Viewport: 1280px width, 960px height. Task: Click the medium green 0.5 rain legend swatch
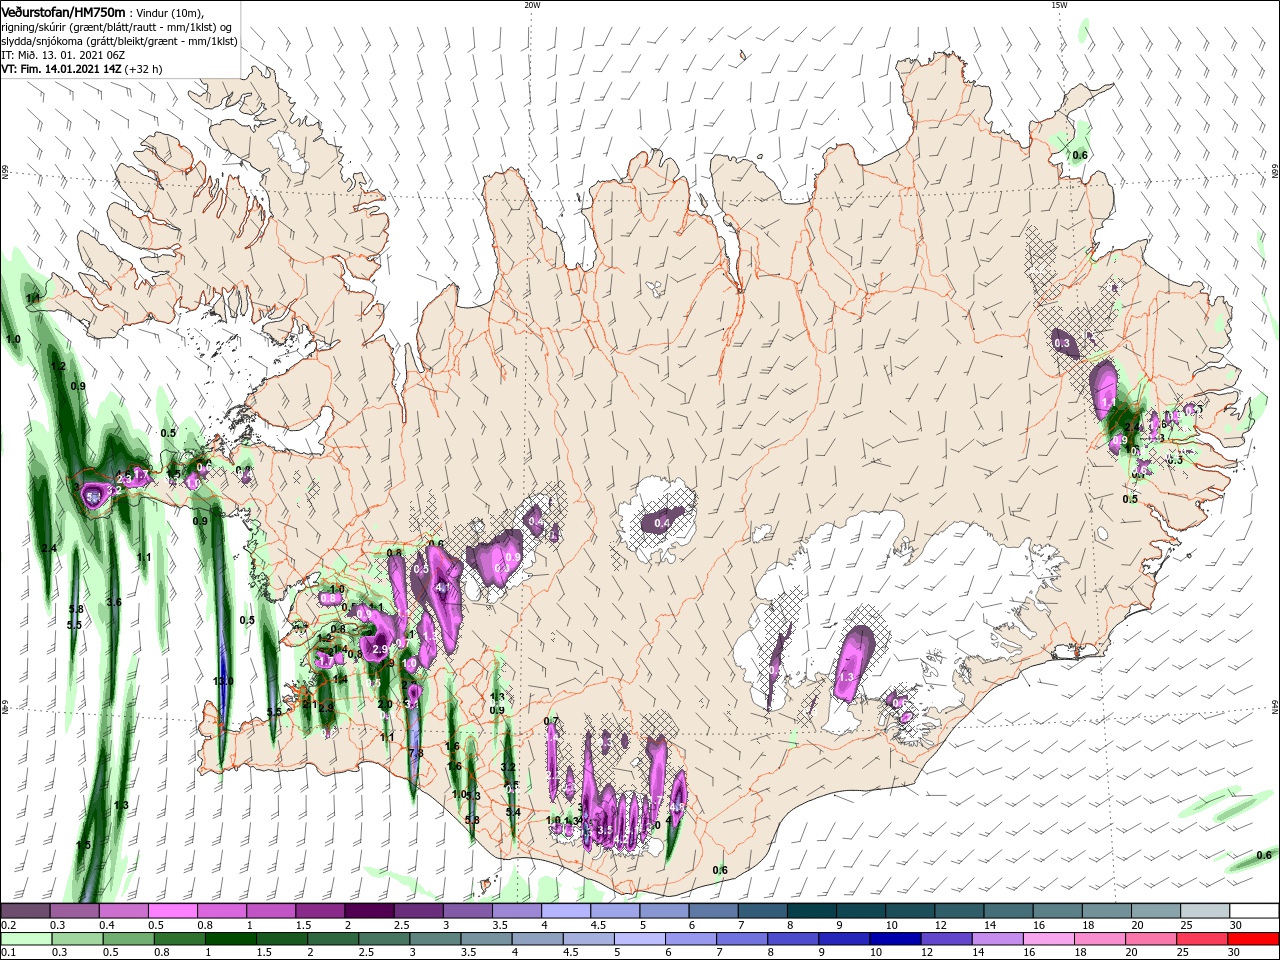(x=128, y=939)
